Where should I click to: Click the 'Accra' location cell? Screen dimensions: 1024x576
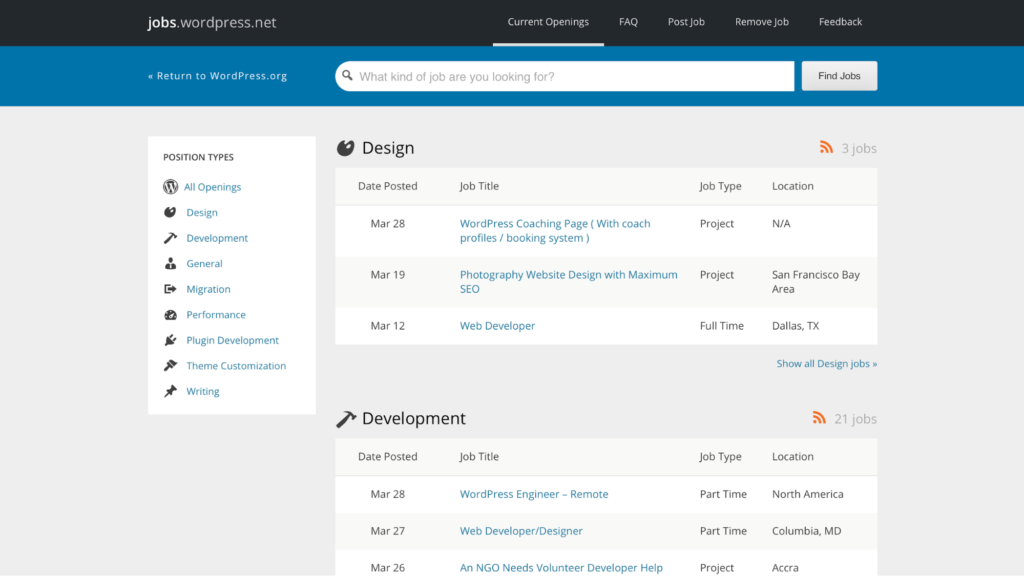tap(785, 568)
